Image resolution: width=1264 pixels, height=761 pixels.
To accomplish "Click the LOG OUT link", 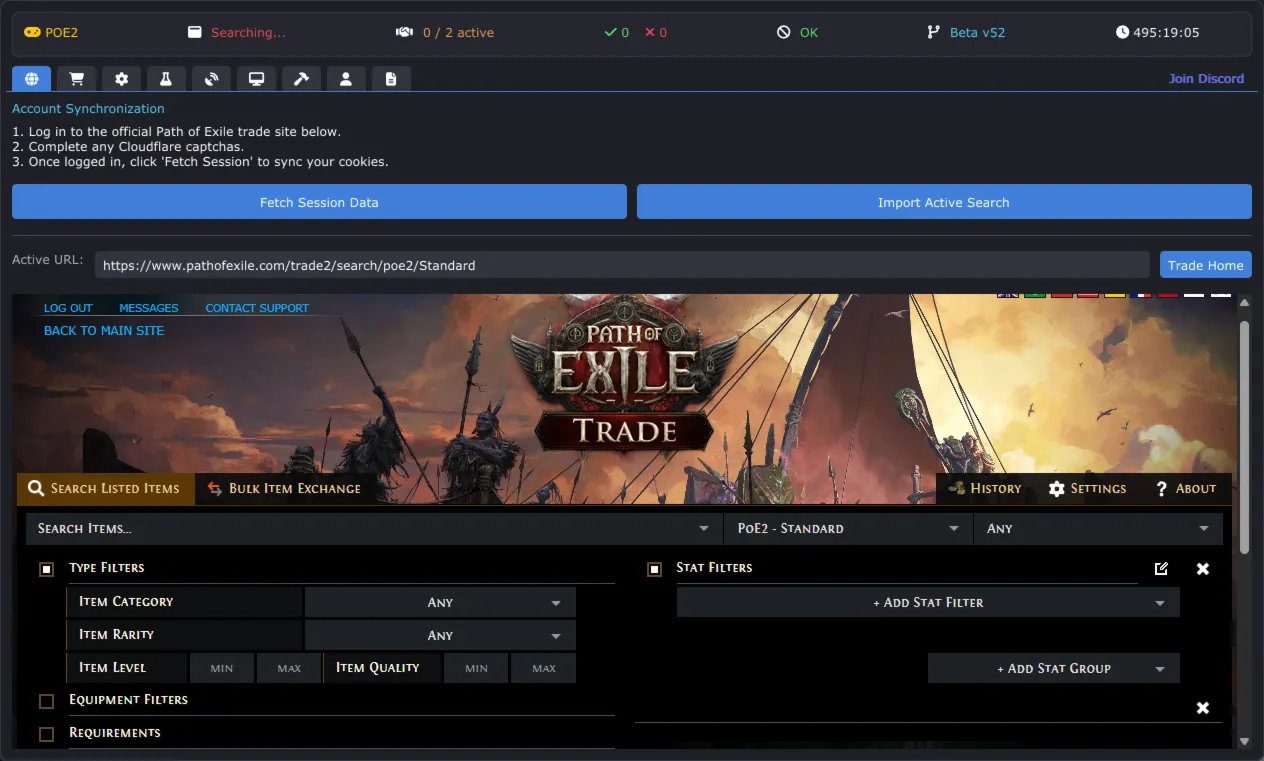I will coord(68,308).
